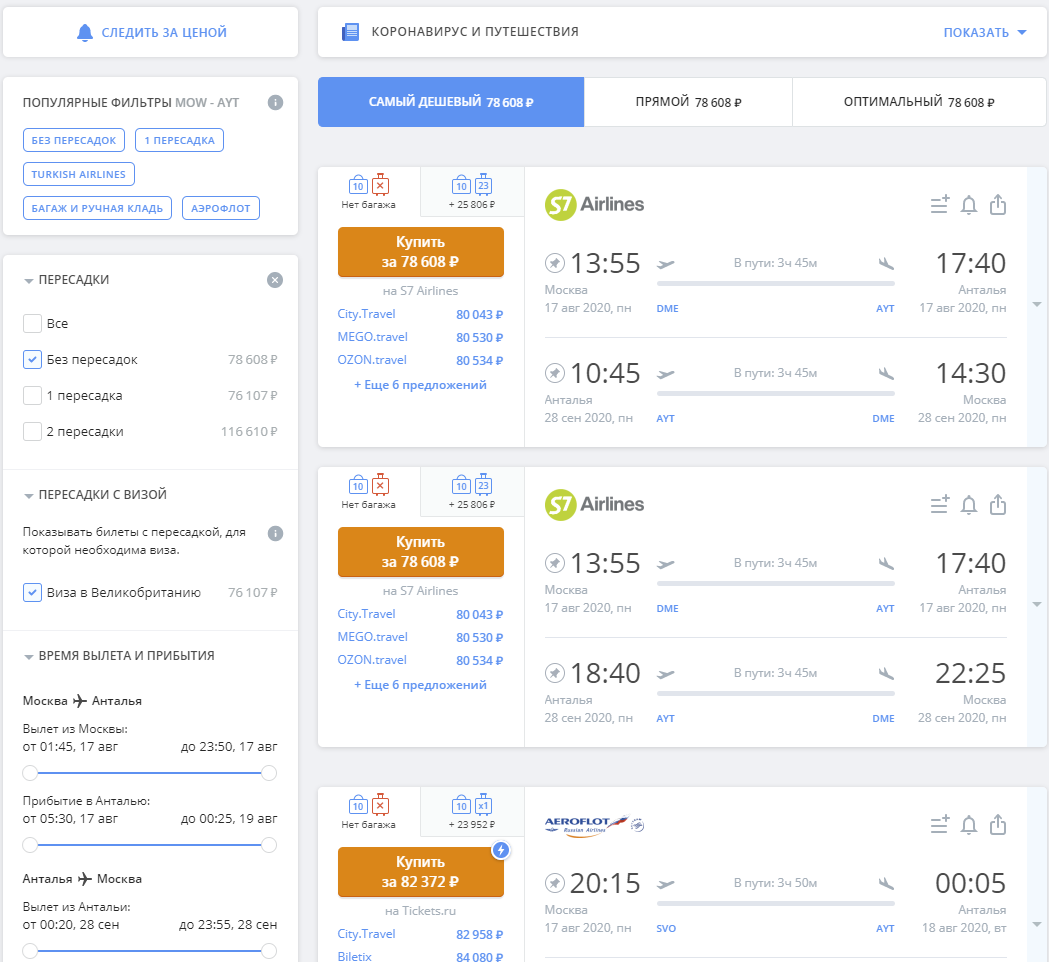Select baggage +23 952 ₽ option in Aeroflot ticket
Image resolution: width=1049 pixels, height=962 pixels.
point(472,811)
